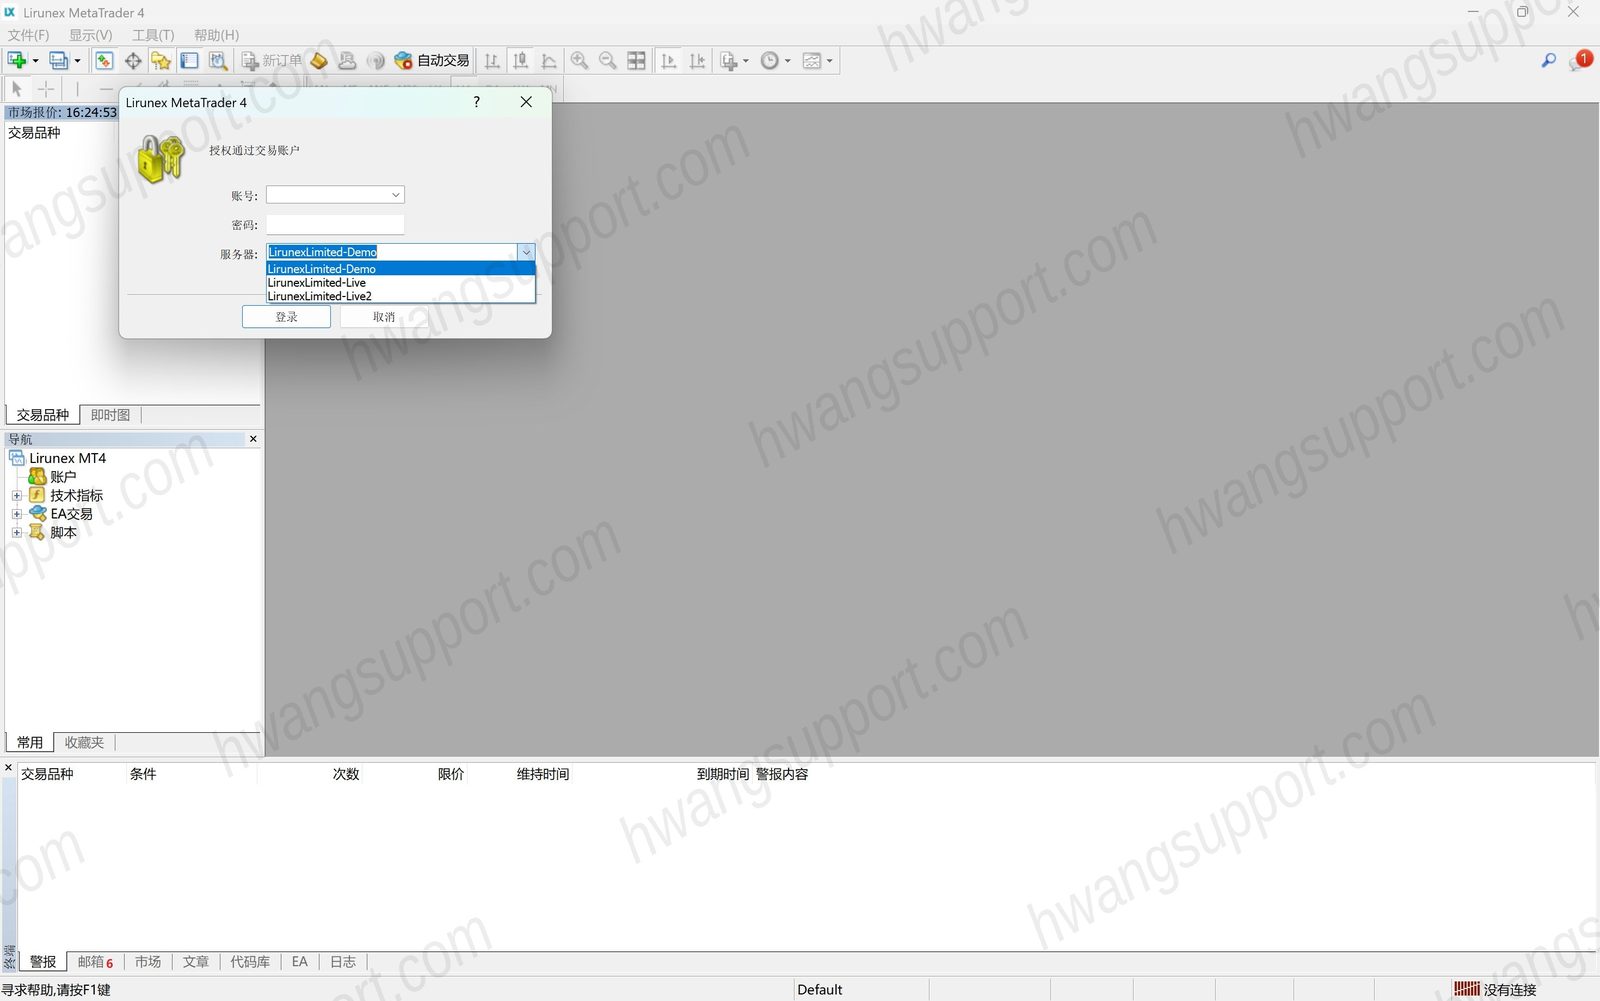1600x1001 pixels.
Task: Click the tile windows grid icon
Action: click(x=636, y=61)
